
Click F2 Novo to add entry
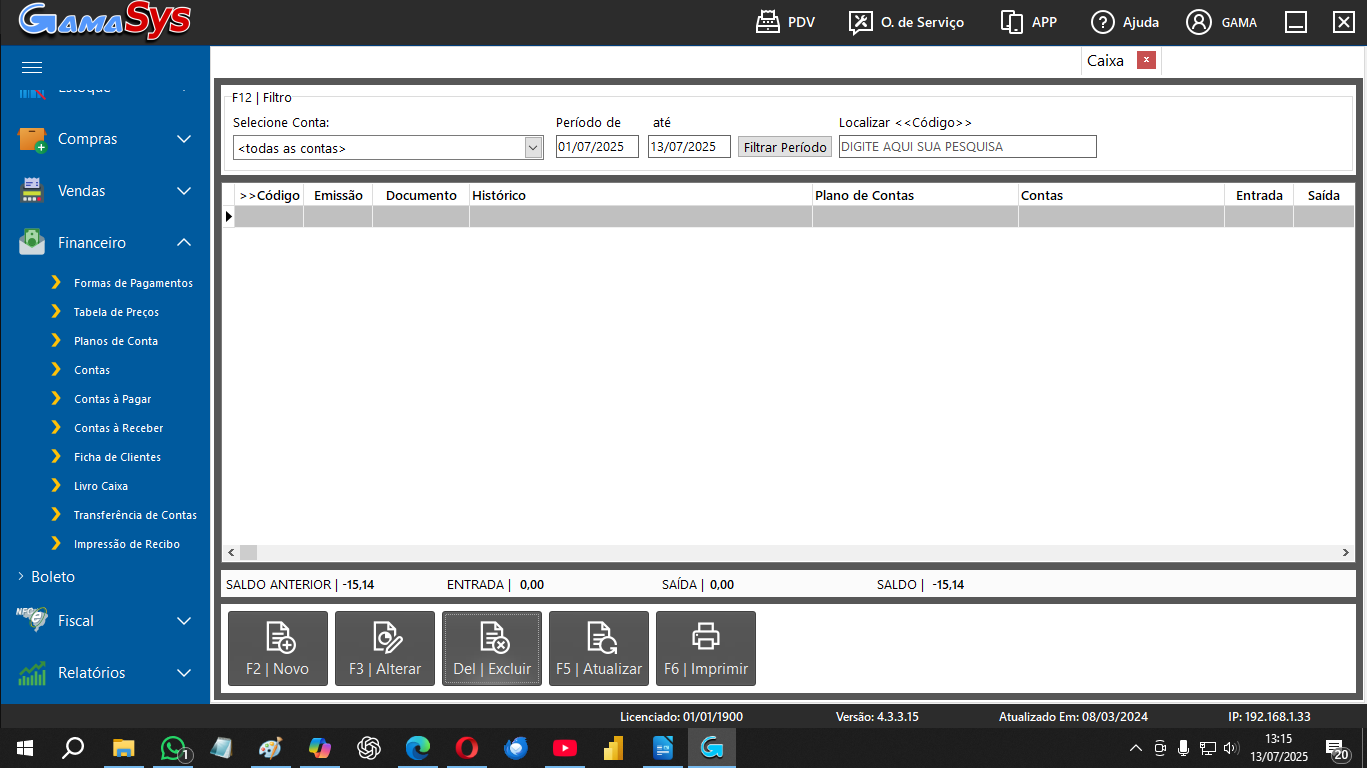(x=278, y=648)
